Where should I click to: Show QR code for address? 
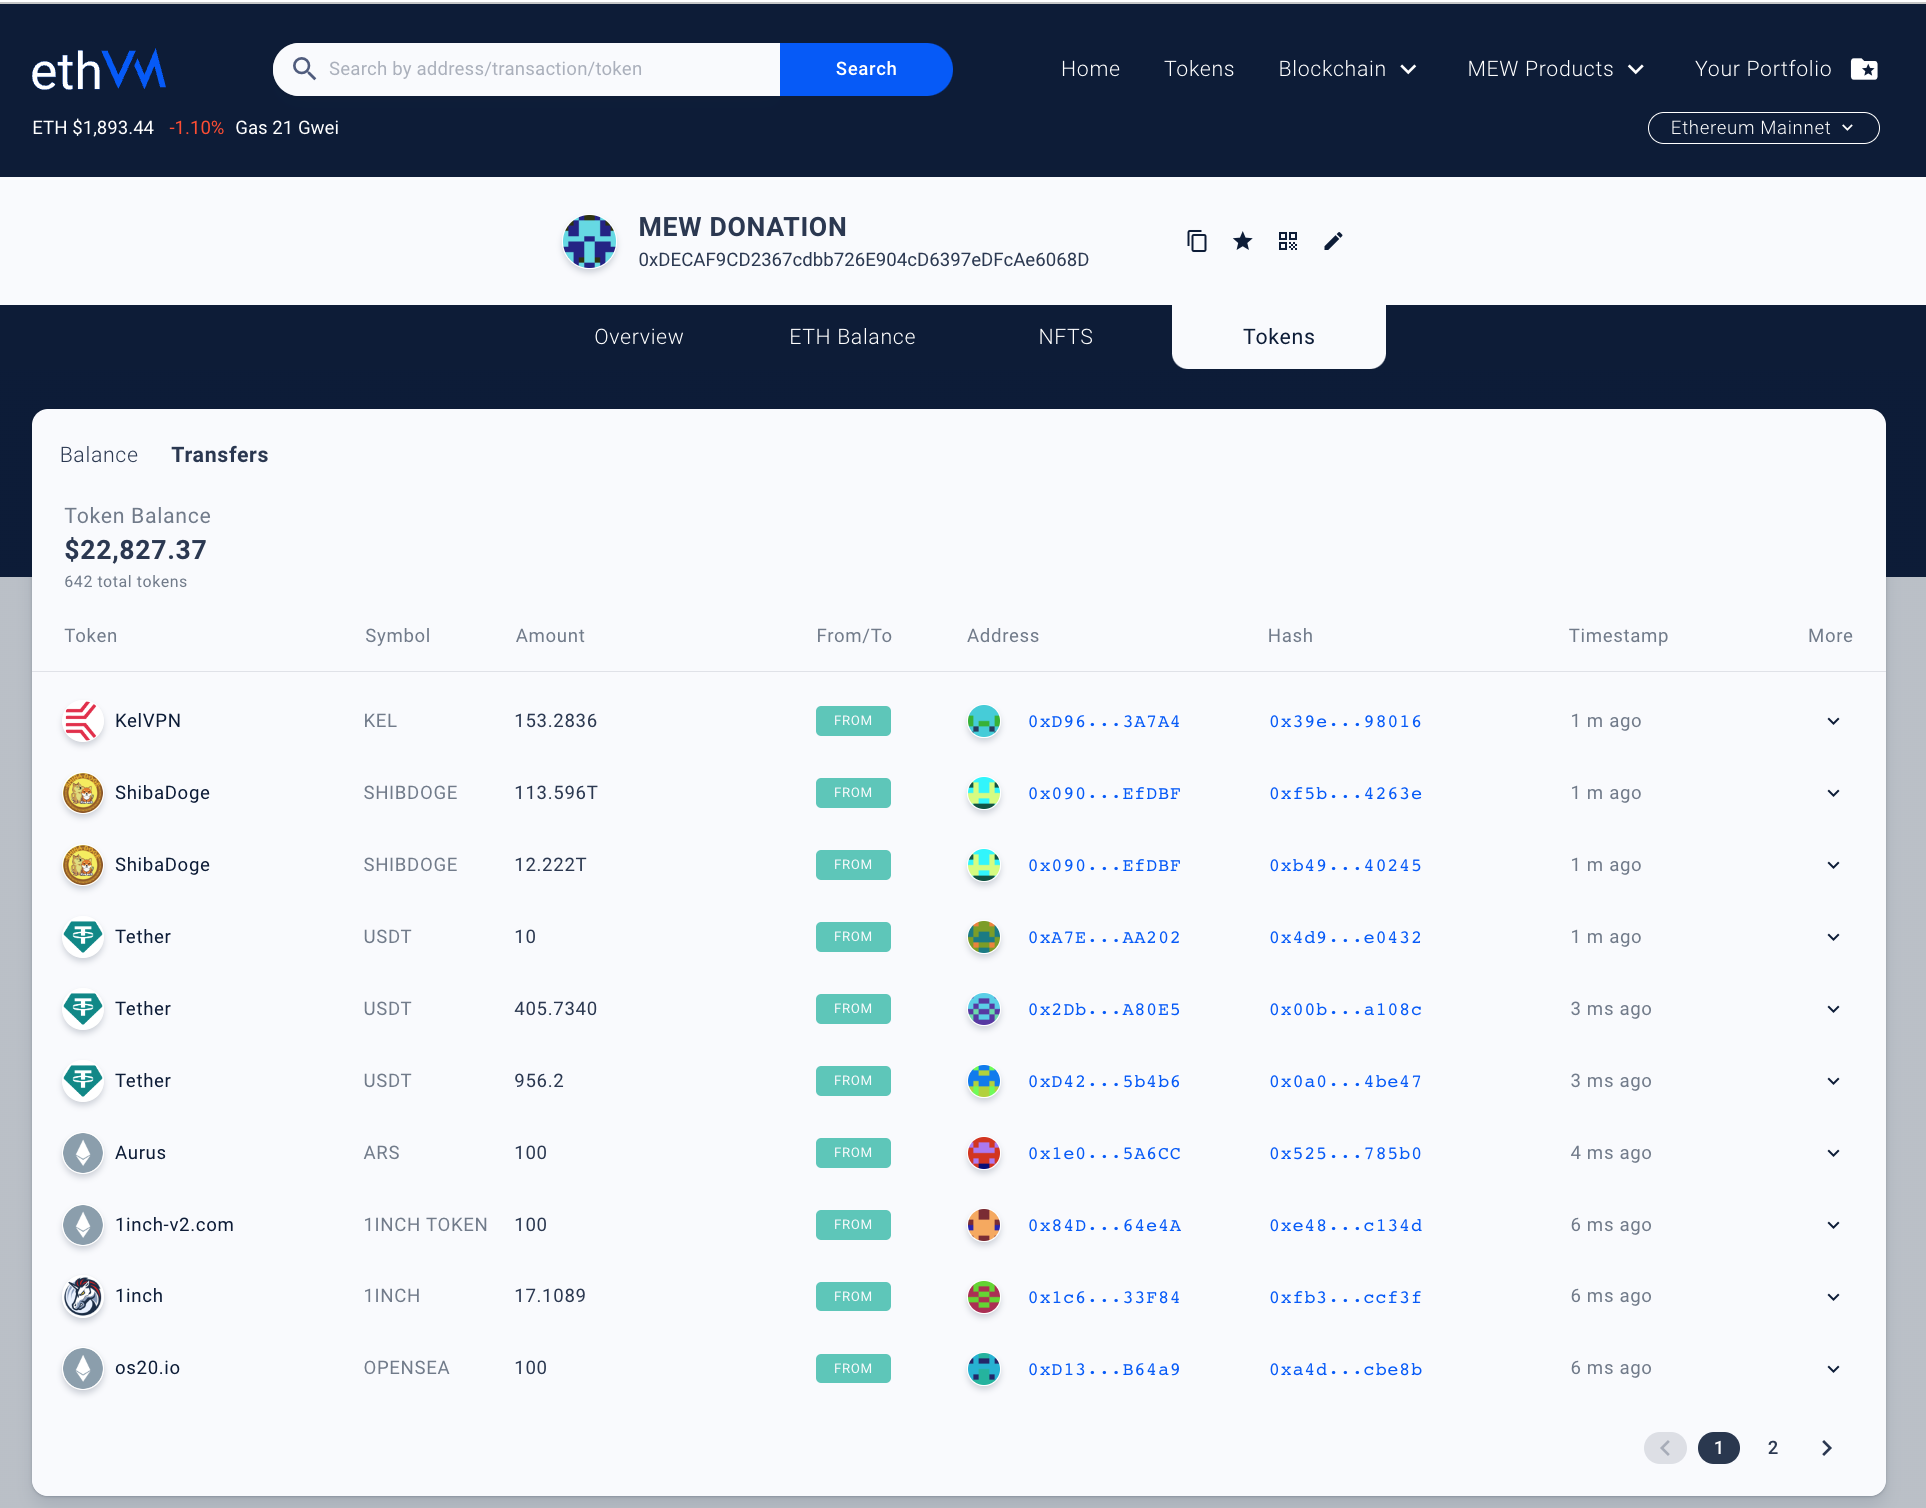(x=1288, y=241)
